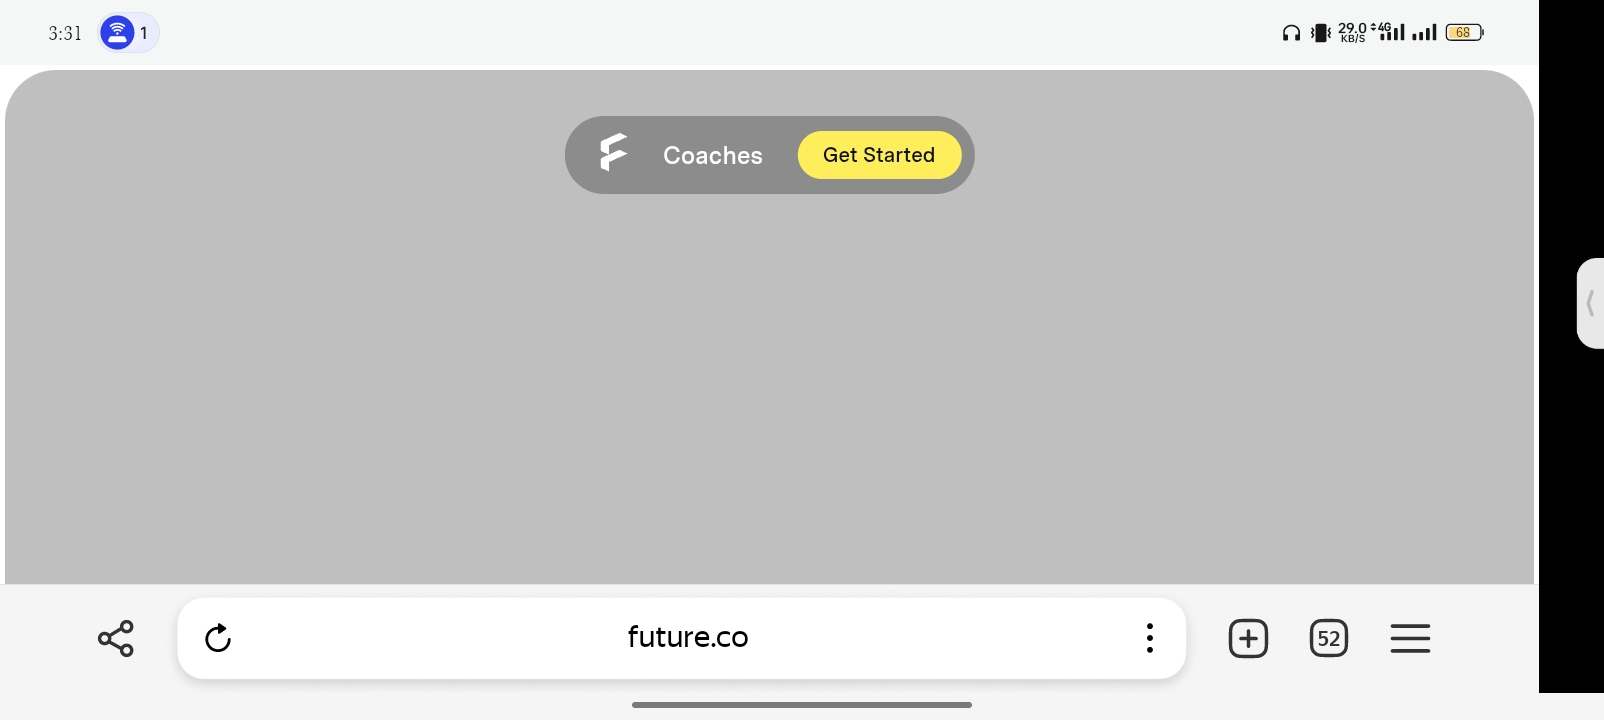The height and width of the screenshot is (720, 1604).
Task: Tap the headphones status icon
Action: click(1291, 33)
